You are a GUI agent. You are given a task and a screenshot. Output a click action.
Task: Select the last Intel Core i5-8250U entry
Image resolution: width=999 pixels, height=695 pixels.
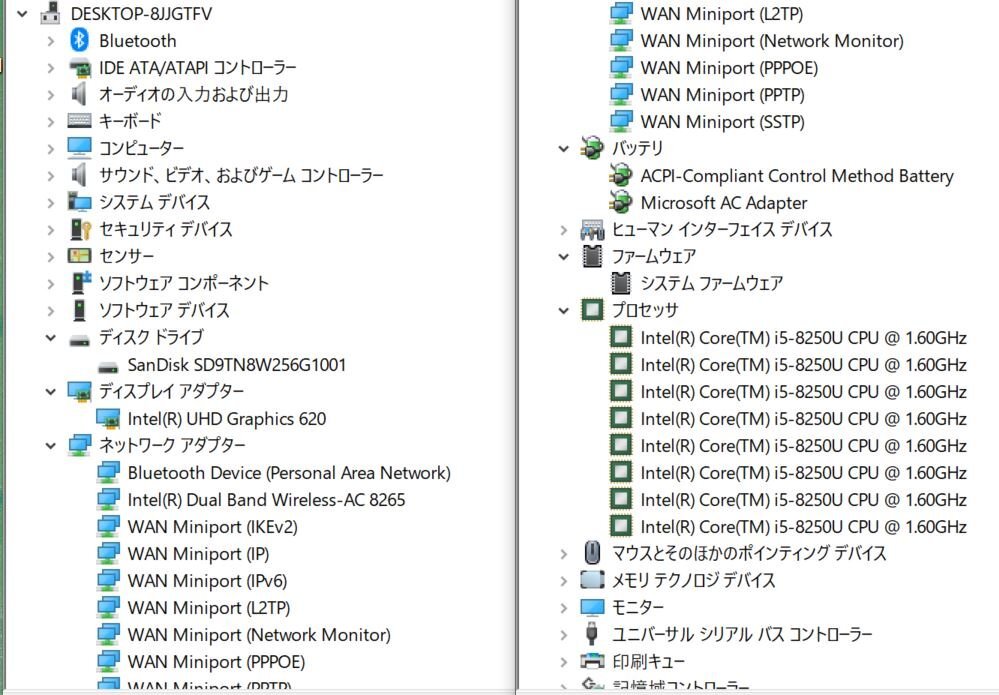tap(803, 527)
